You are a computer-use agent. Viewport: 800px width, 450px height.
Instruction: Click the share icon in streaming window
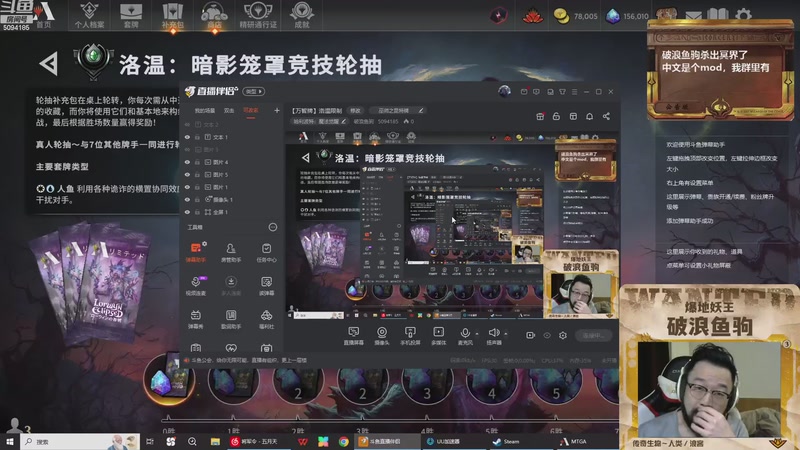point(606,116)
